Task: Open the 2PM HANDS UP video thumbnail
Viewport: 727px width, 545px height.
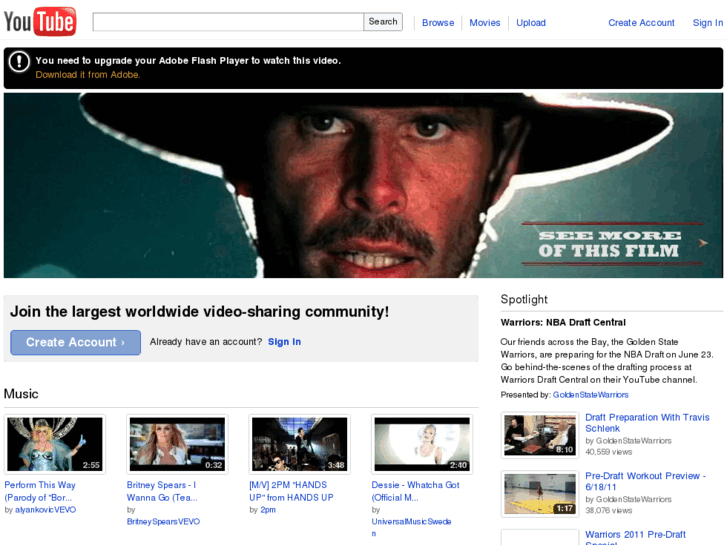Action: tap(300, 444)
